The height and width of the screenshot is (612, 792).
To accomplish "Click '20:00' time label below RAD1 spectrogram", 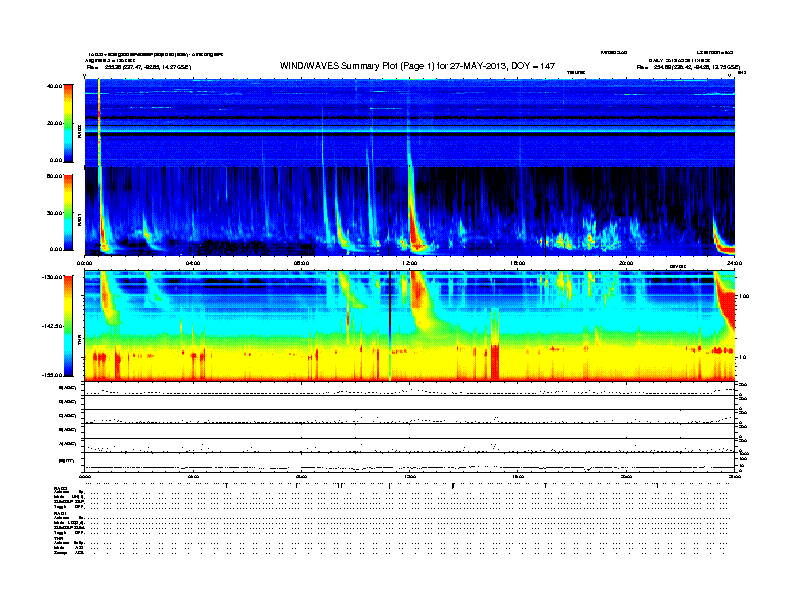I will (626, 263).
